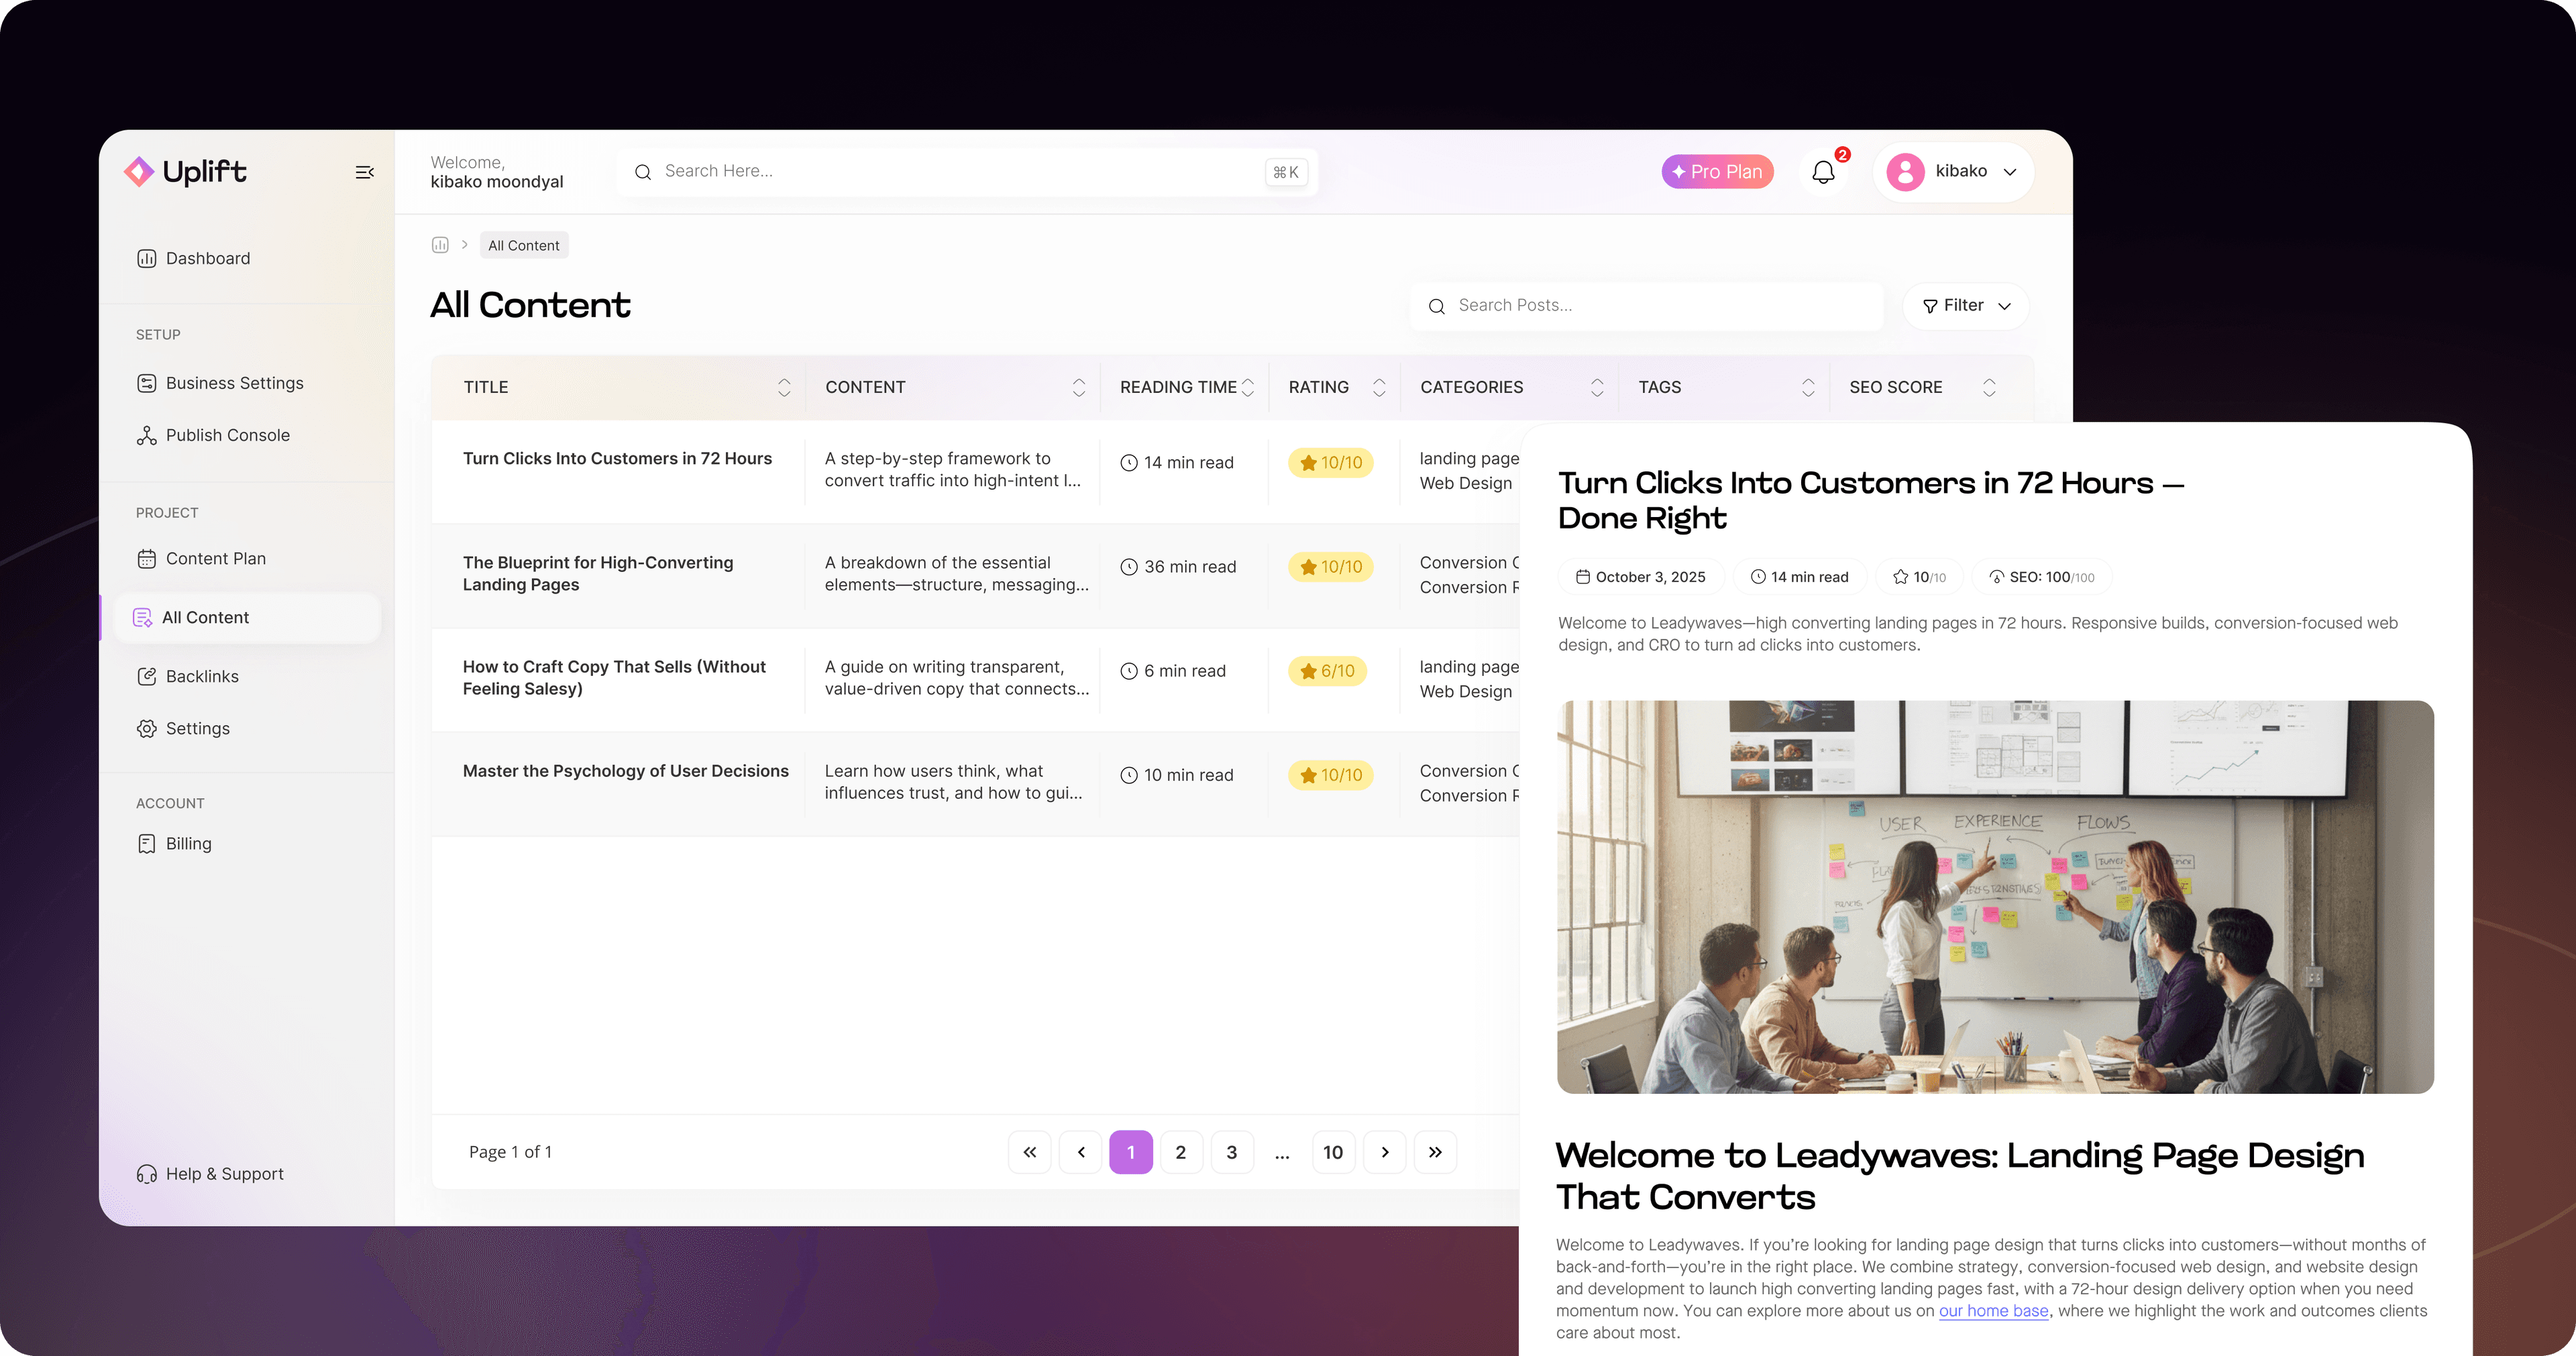Select page 3 in pagination

click(1231, 1151)
